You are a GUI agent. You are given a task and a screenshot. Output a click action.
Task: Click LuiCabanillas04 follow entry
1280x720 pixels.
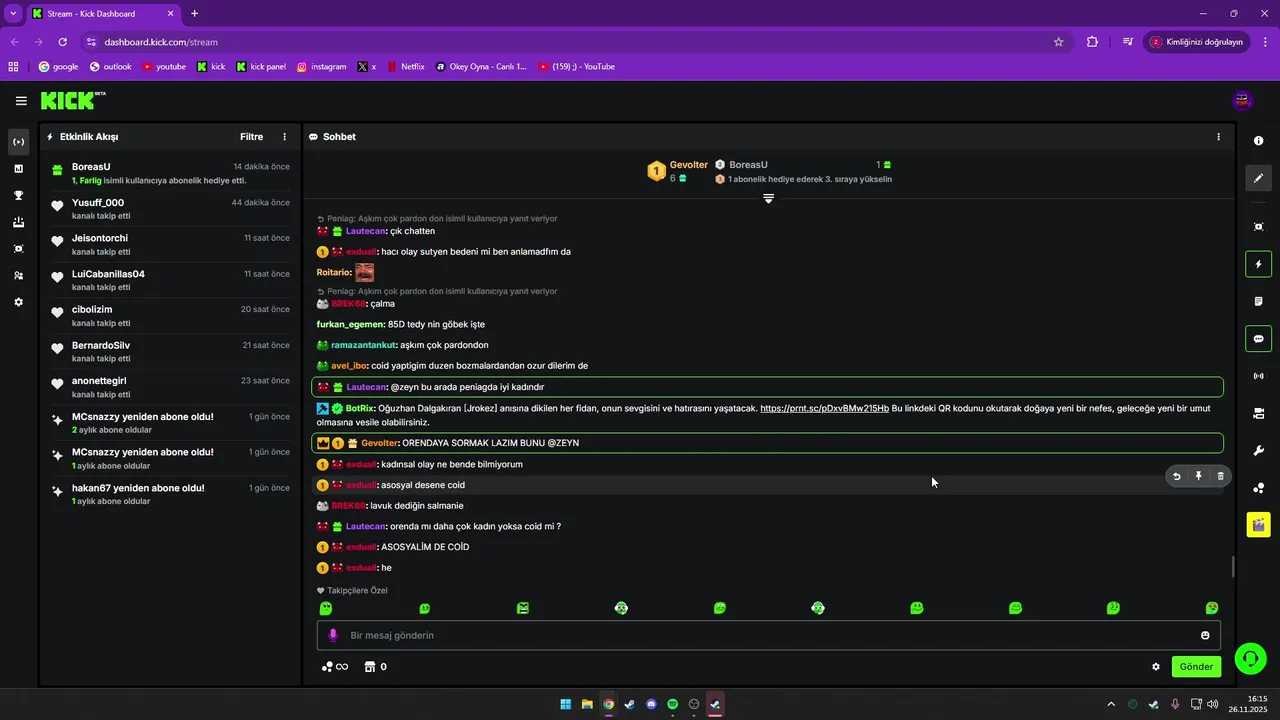[170, 280]
